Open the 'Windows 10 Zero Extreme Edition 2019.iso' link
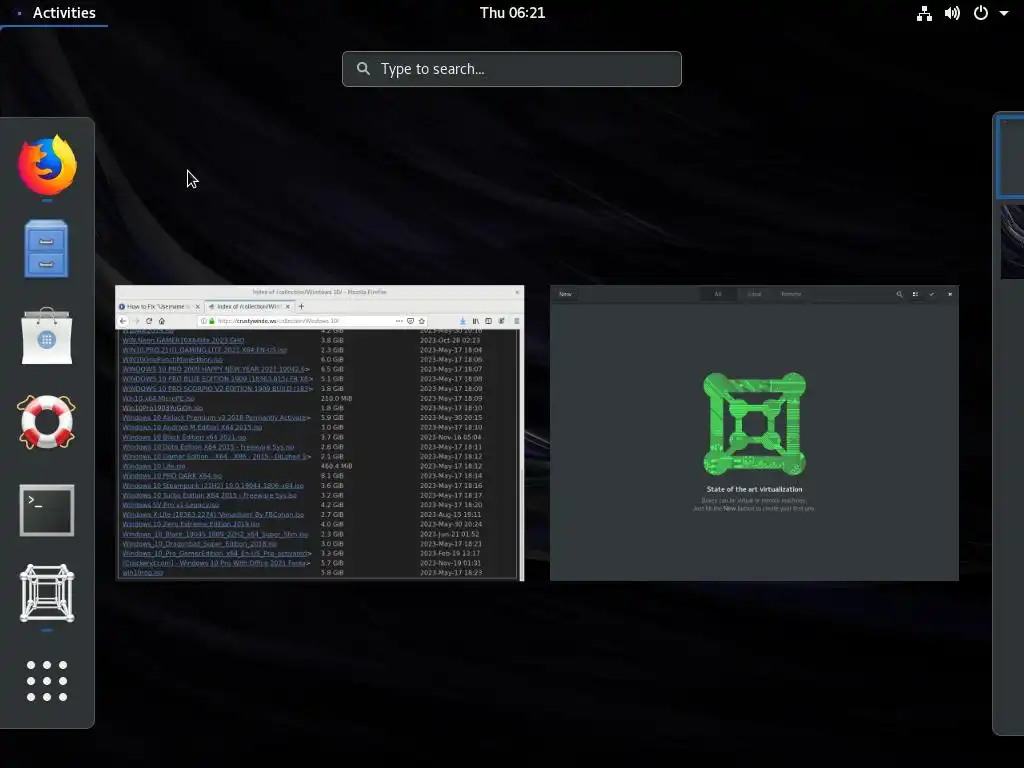 point(191,524)
